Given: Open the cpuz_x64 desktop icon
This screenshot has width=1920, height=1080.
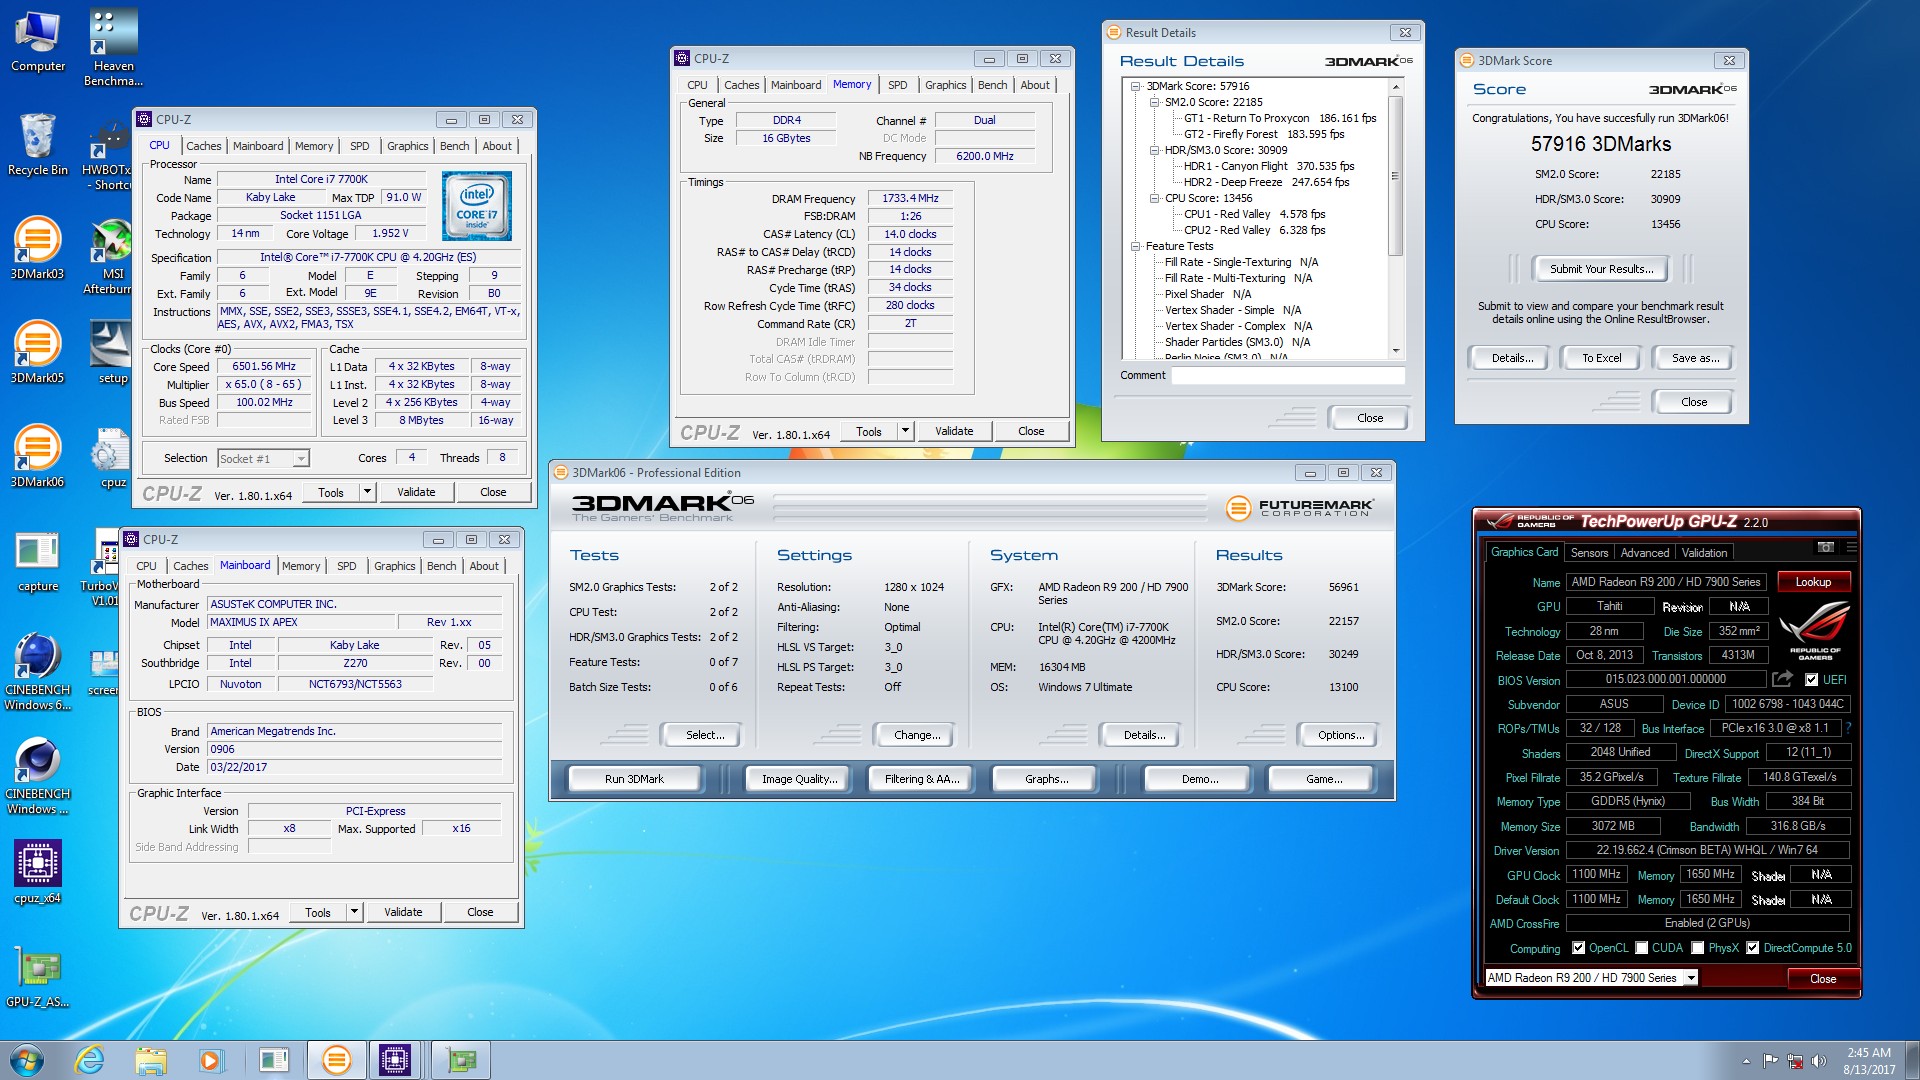Looking at the screenshot, I should (x=38, y=872).
